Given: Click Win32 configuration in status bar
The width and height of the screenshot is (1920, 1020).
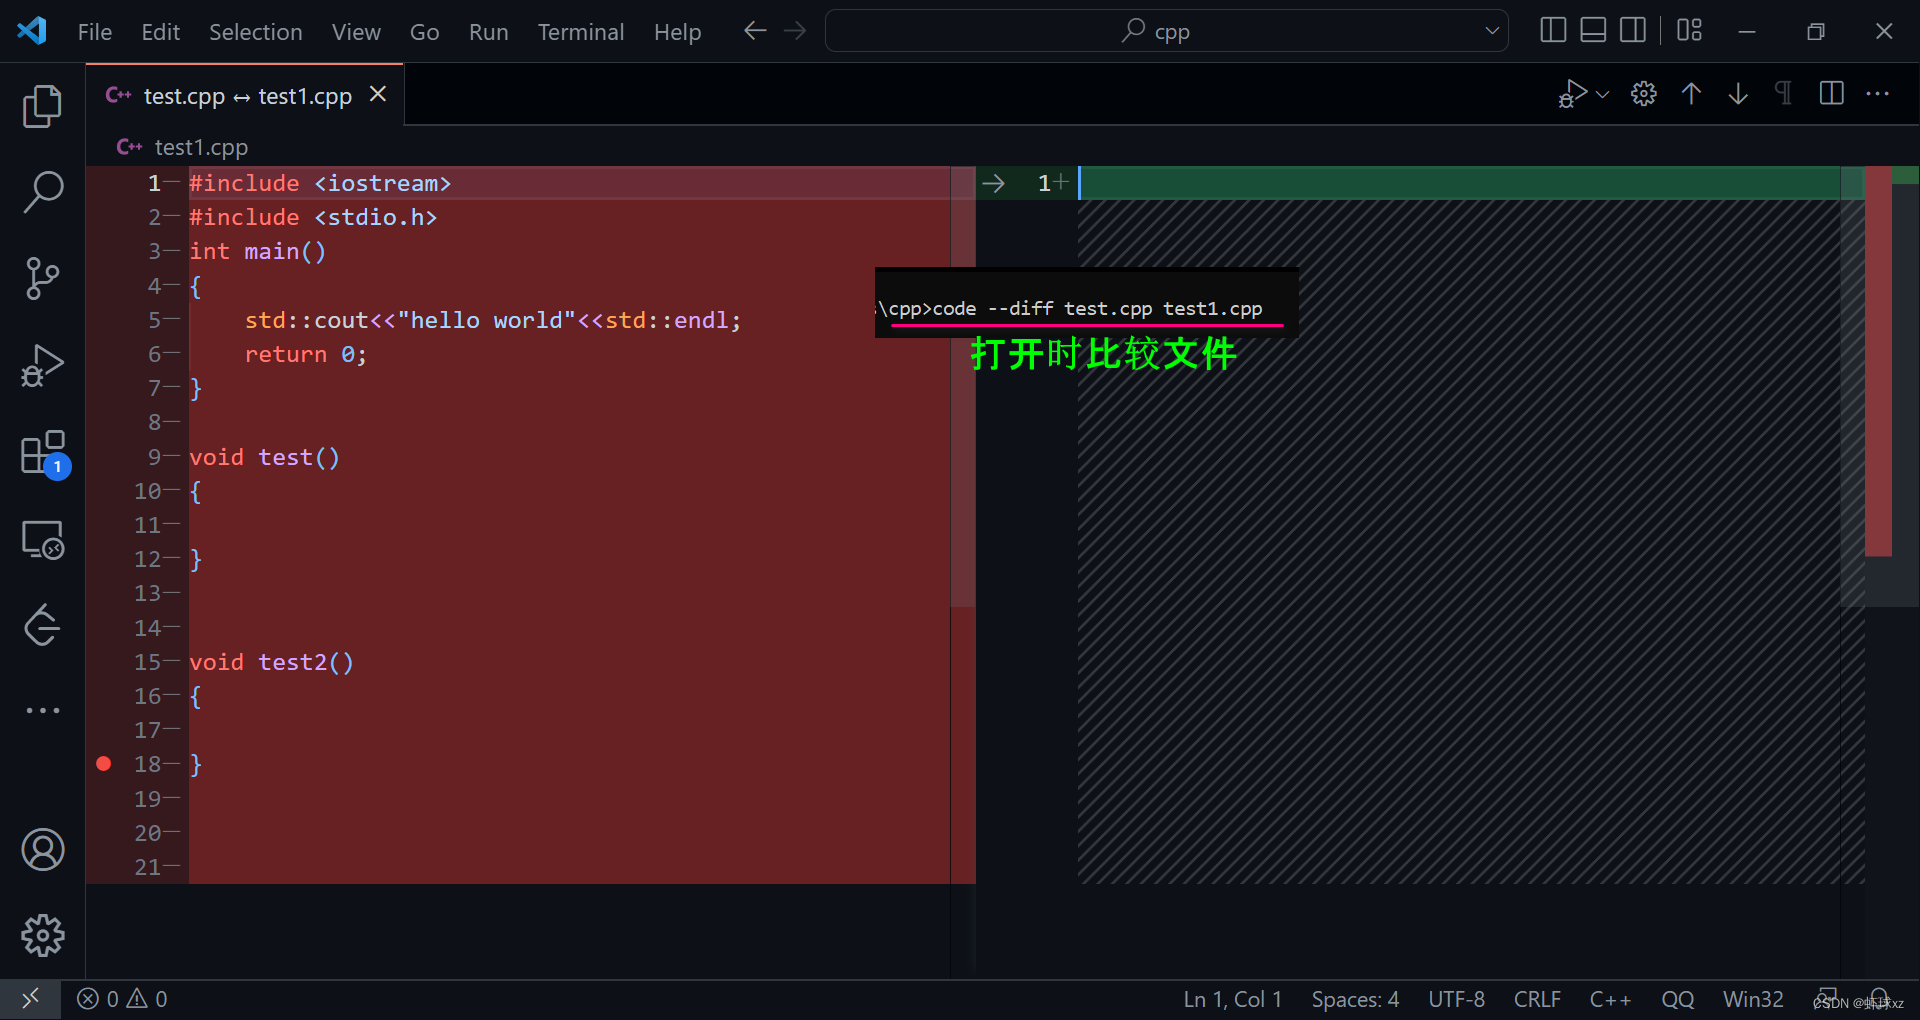Looking at the screenshot, I should pyautogui.click(x=1753, y=999).
